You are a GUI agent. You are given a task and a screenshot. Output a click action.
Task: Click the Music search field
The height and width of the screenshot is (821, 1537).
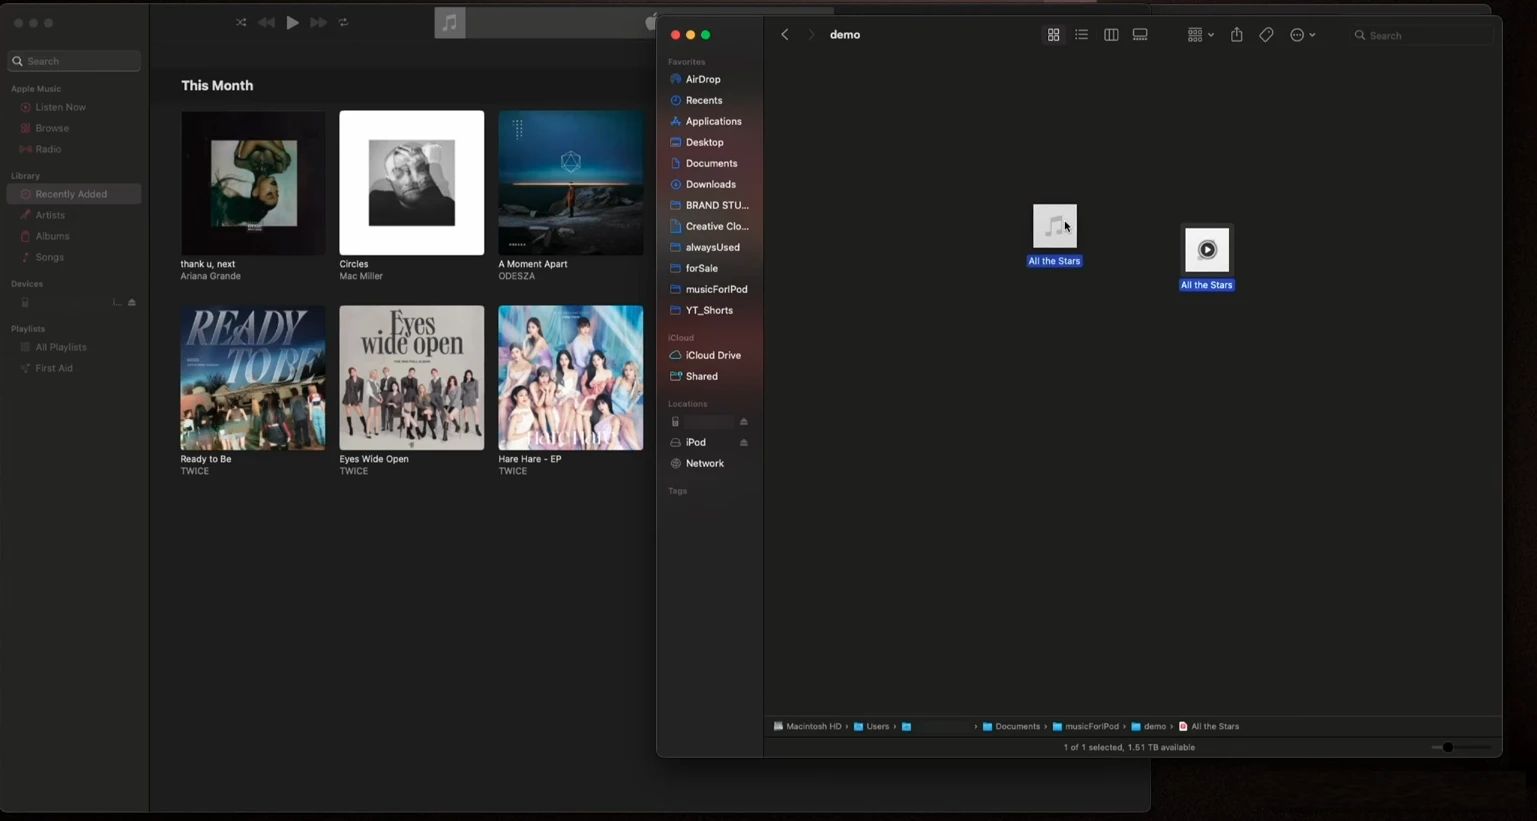pyautogui.click(x=74, y=61)
